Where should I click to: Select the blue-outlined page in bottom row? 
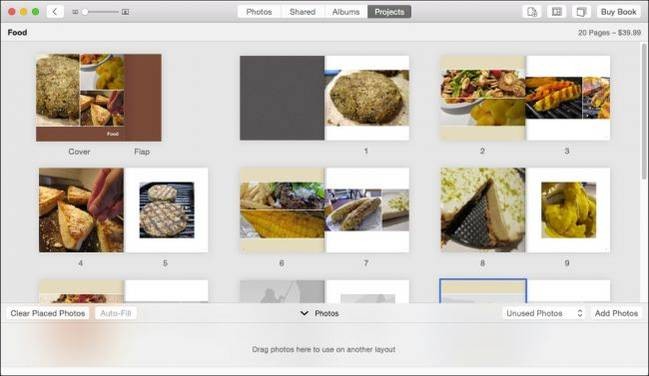pos(483,291)
